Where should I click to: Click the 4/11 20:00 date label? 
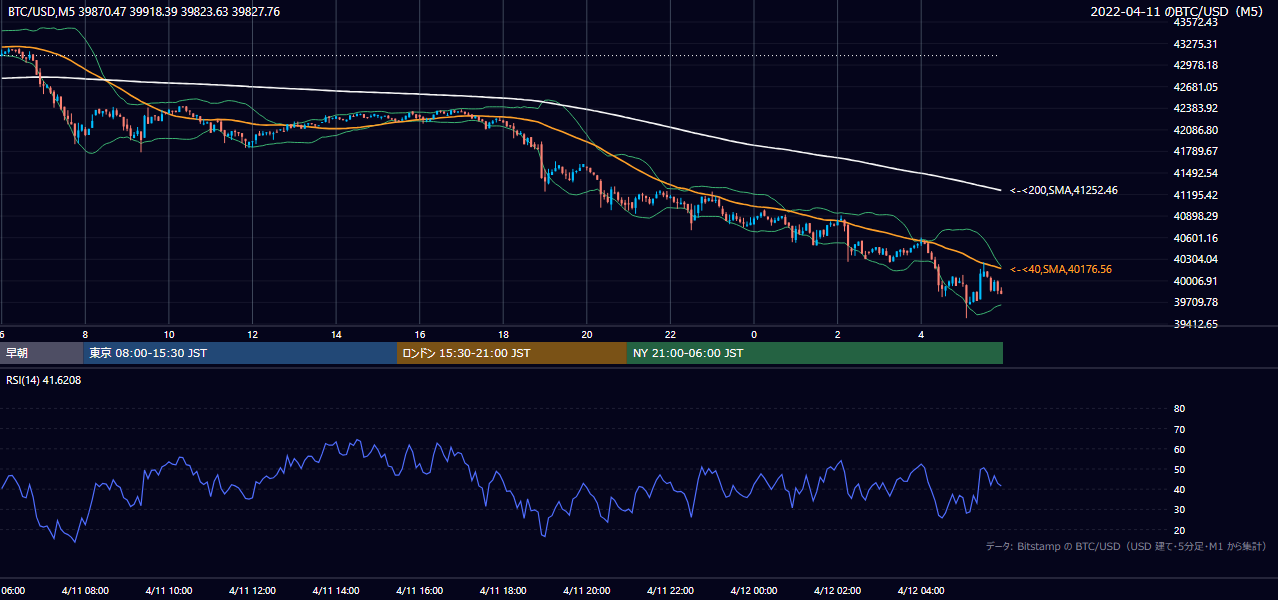[587, 591]
